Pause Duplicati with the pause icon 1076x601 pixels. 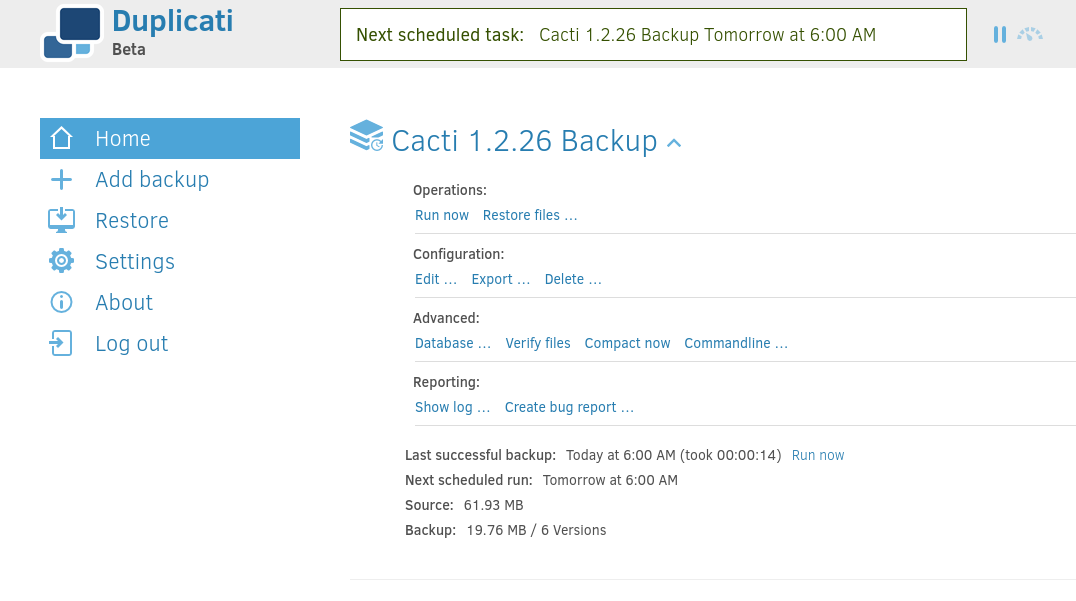coord(1000,34)
